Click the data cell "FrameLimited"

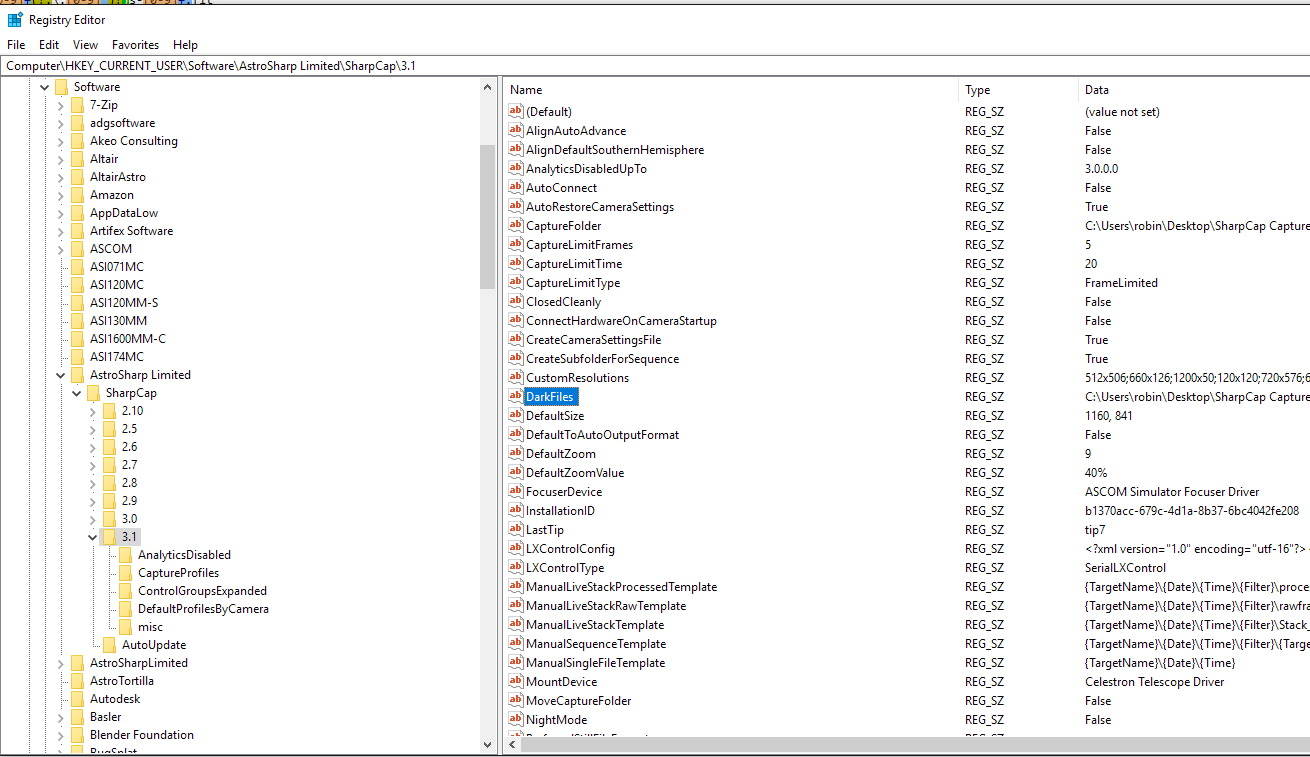coord(1121,283)
